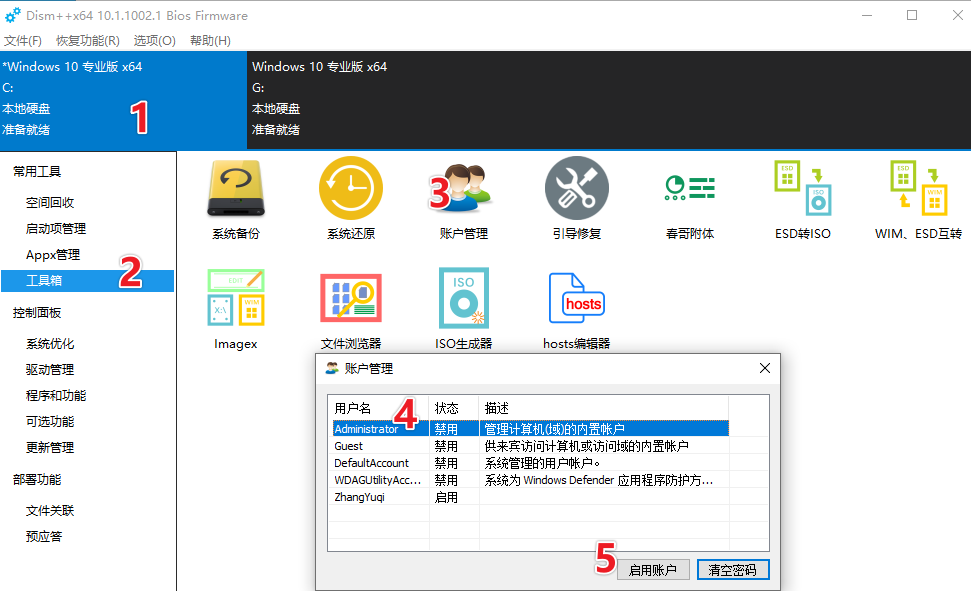Viewport: 971px width, 591px height.
Task: Click WDAGUtilityAcc description 系统为 Windows Defender
Action: 599,480
